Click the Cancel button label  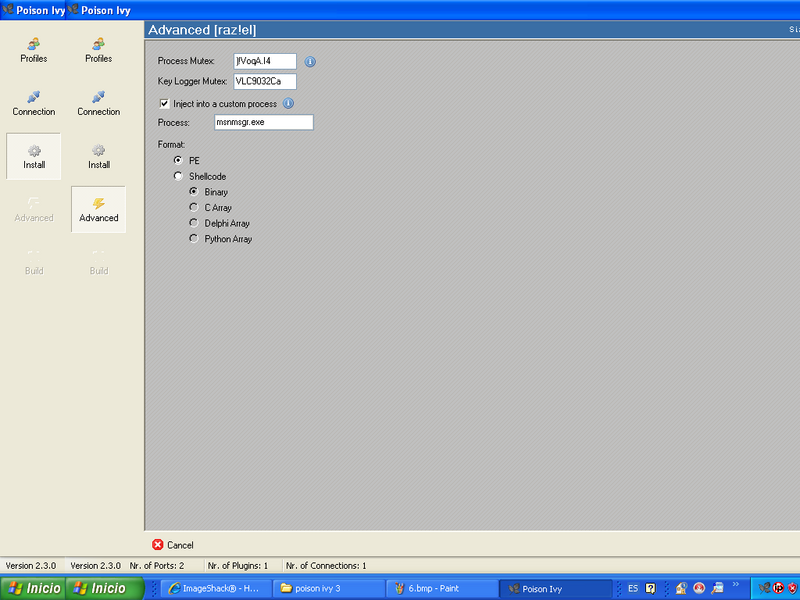pyautogui.click(x=180, y=545)
